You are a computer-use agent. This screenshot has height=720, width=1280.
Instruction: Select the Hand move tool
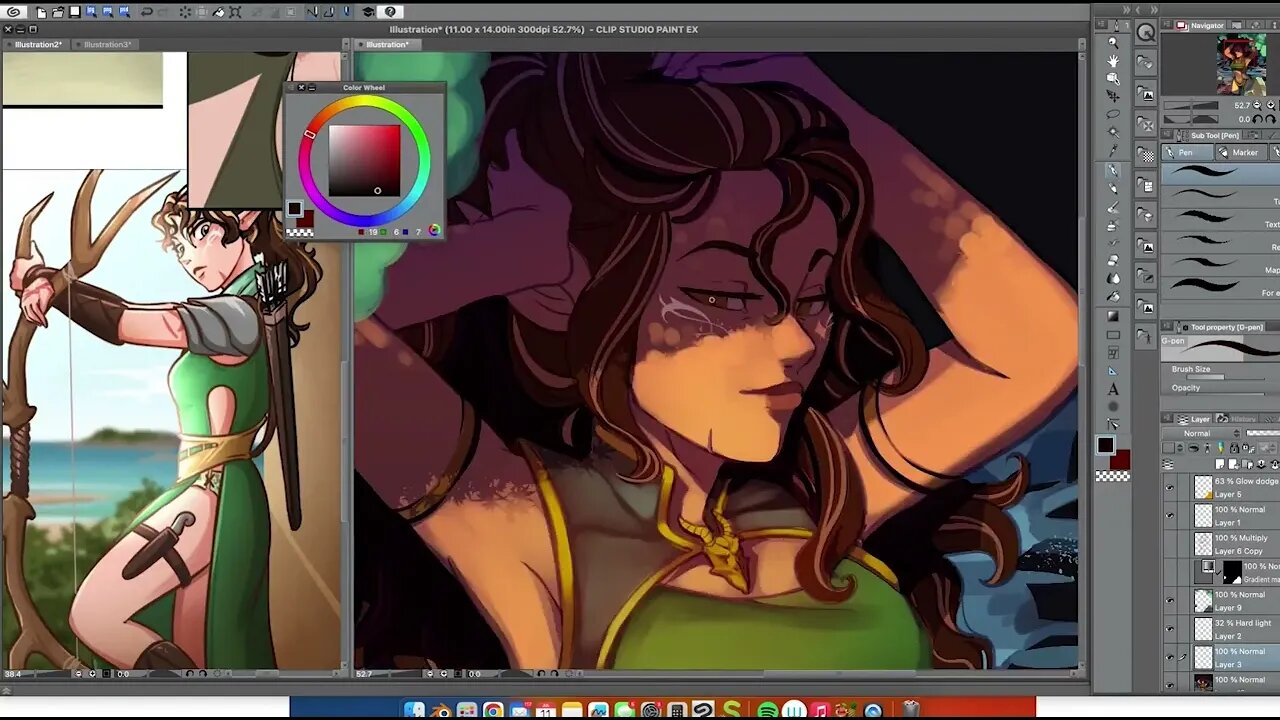(x=1113, y=61)
